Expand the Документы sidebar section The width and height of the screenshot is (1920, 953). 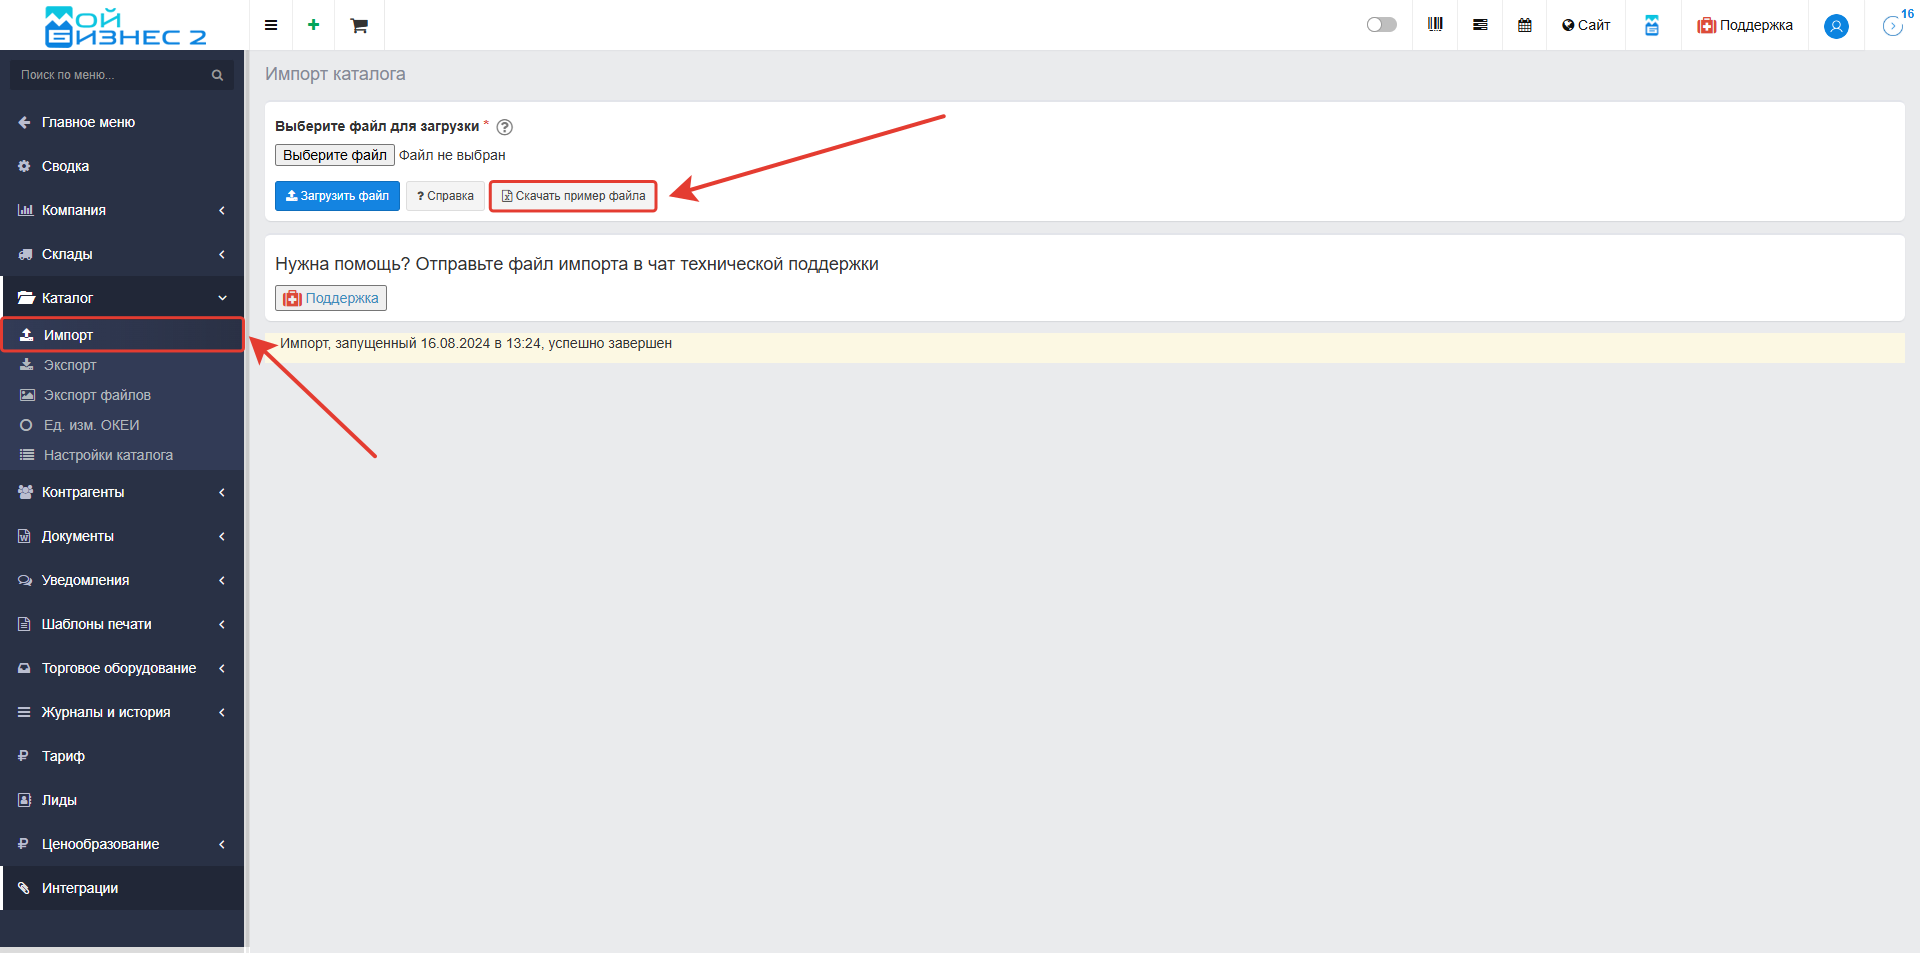pos(121,536)
